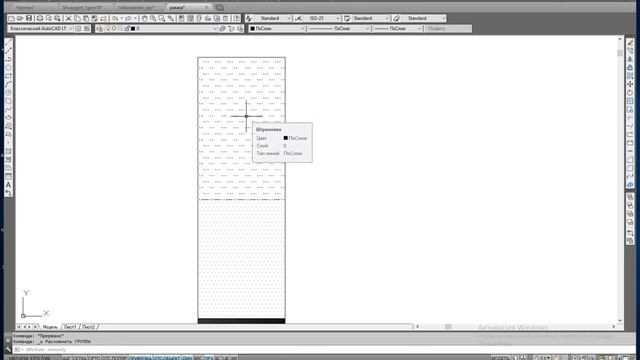Select the Spline tool
Viewport: 640px width, 360px height.
tap(8, 109)
